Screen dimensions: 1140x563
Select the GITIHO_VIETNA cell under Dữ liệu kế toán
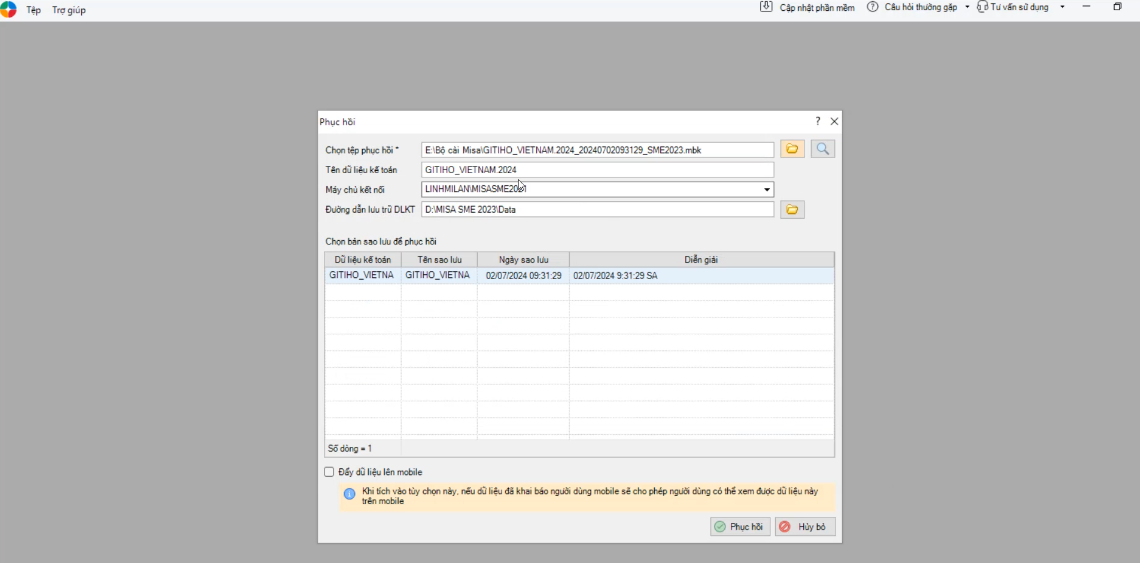(363, 276)
